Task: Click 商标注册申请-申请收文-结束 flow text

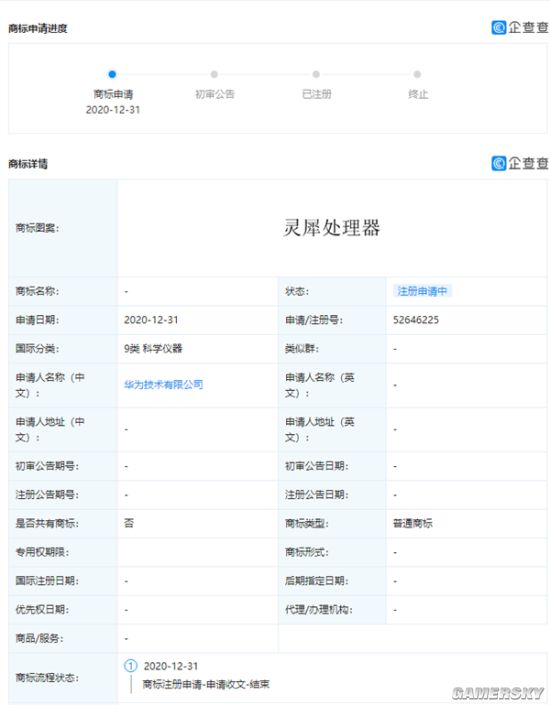Action: [206, 684]
